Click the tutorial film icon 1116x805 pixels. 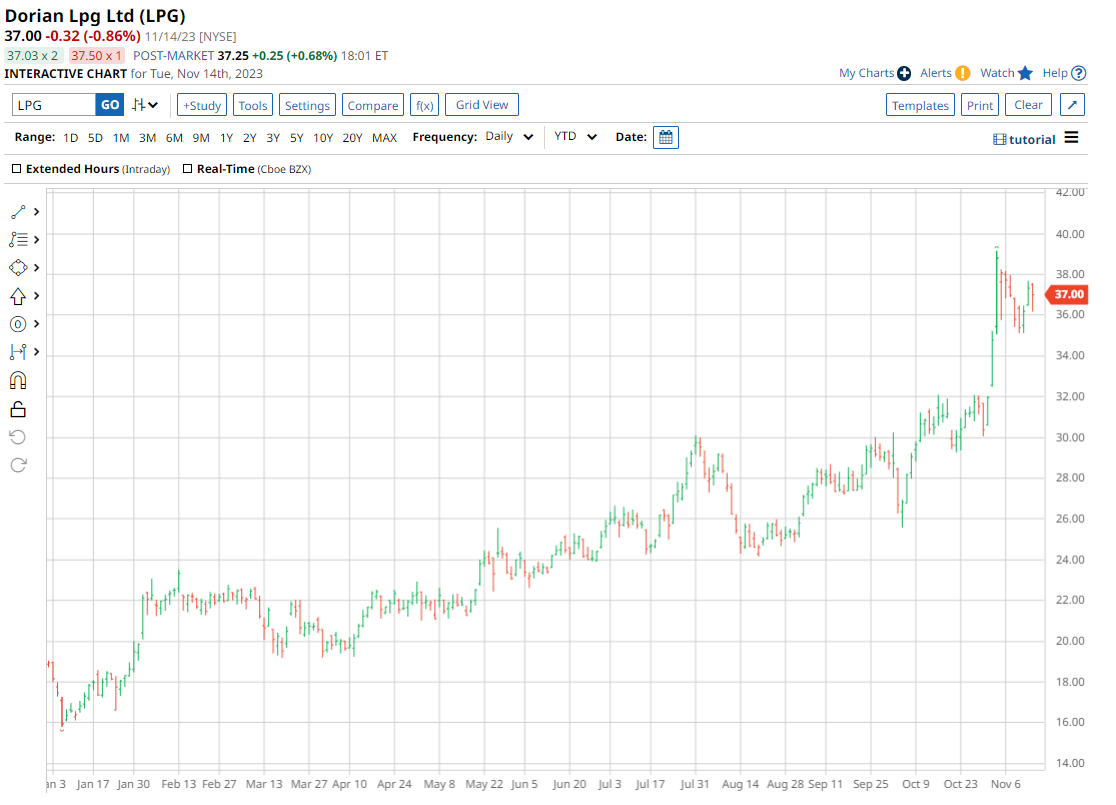click(999, 140)
